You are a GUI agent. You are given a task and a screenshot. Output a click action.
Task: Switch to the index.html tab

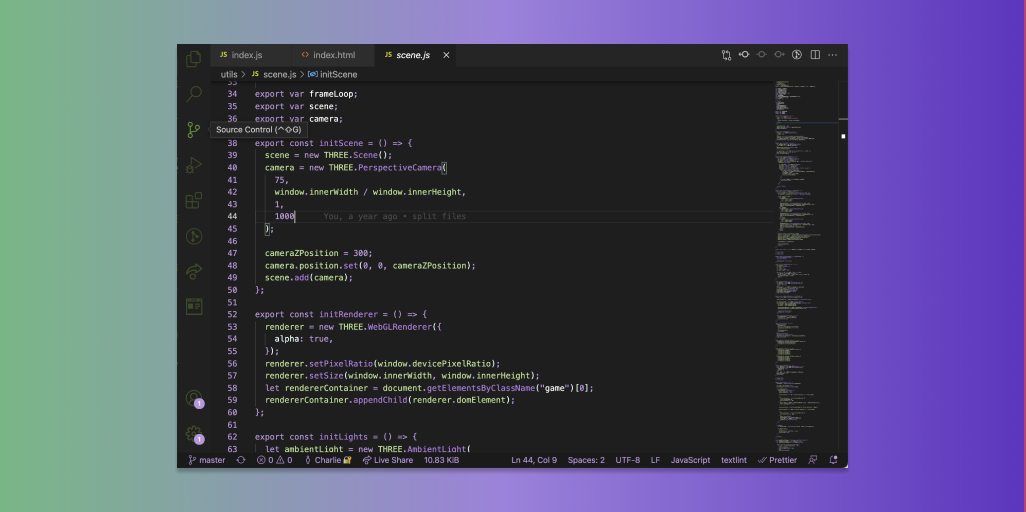coord(334,55)
